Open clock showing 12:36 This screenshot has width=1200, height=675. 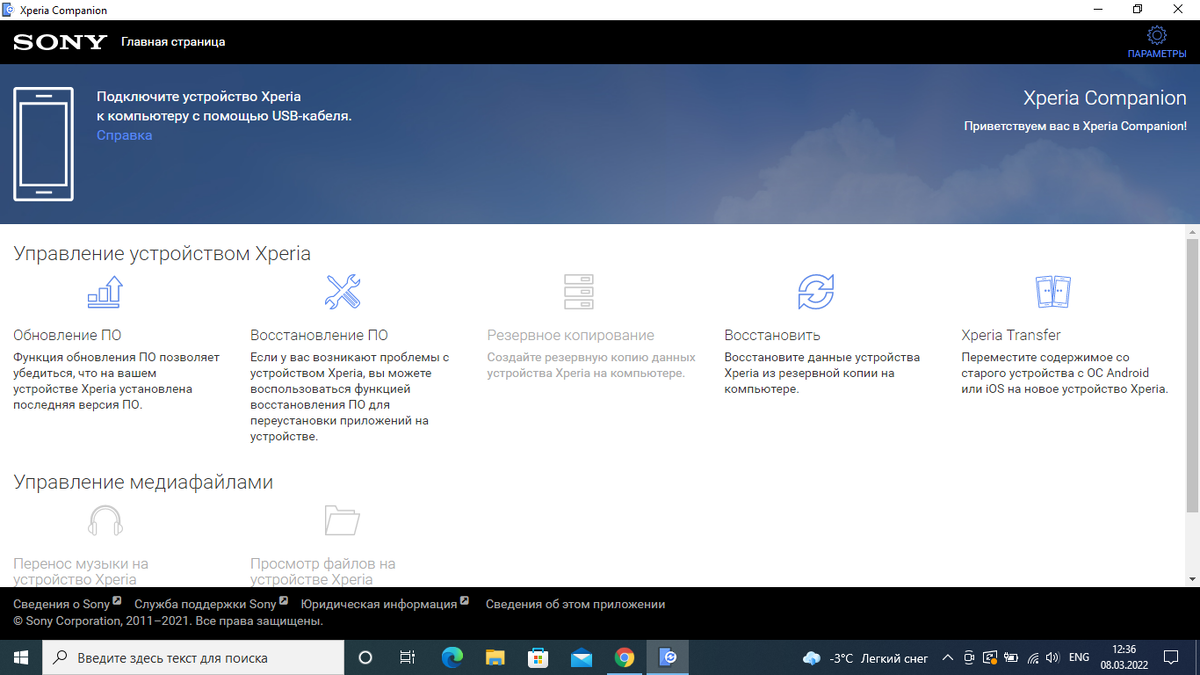click(x=1123, y=657)
